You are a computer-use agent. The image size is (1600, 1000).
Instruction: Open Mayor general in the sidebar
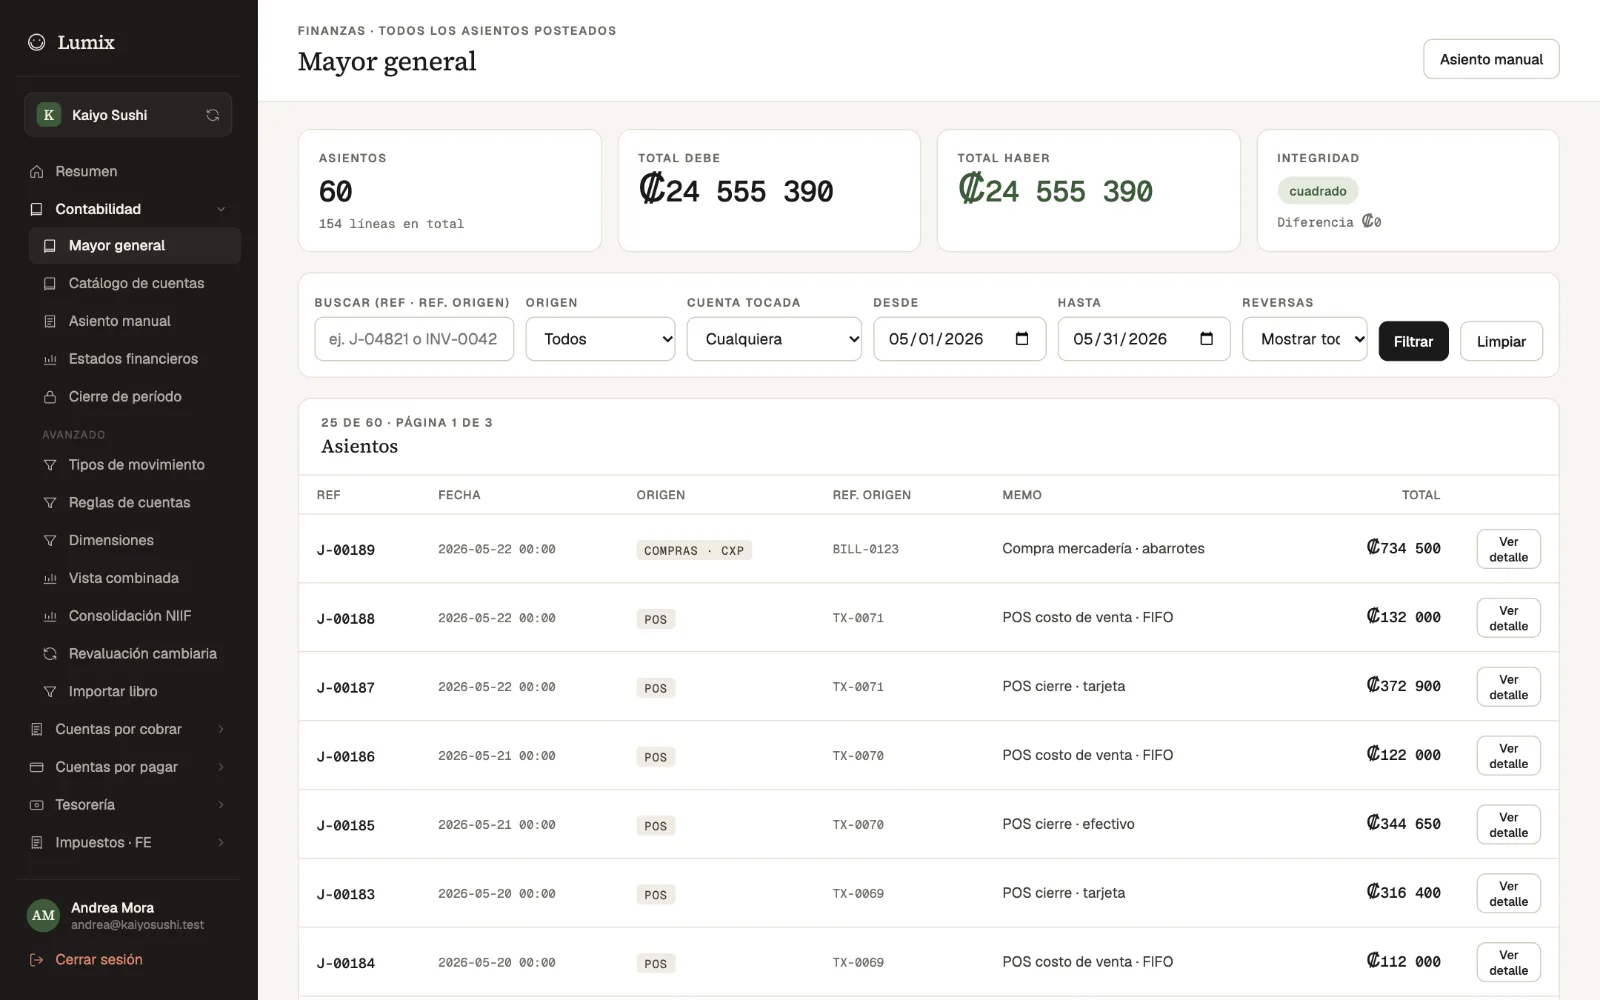135,246
